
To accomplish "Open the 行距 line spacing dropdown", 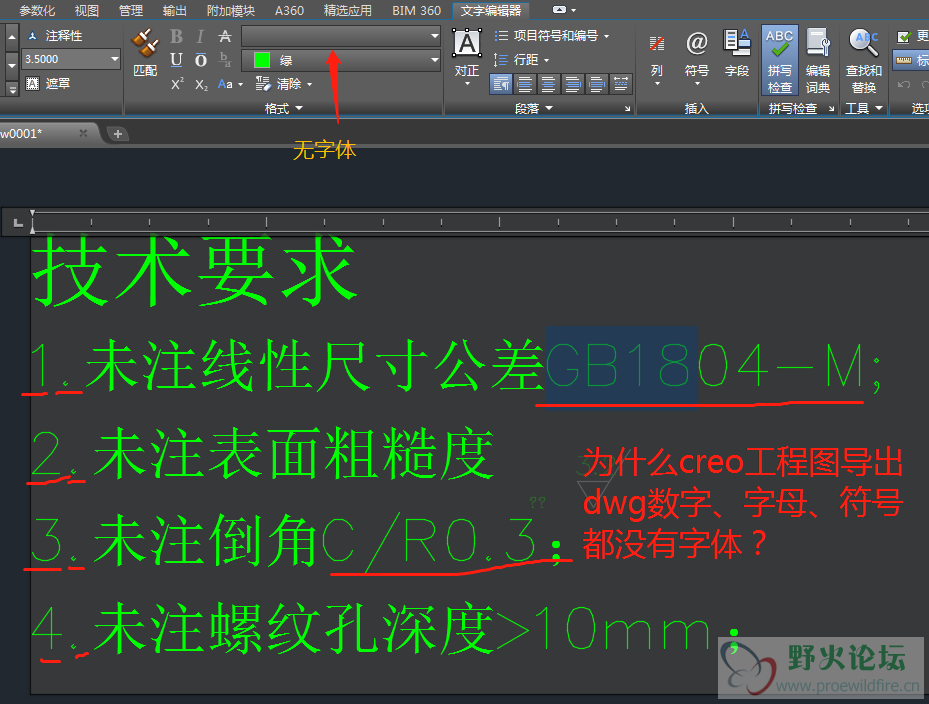I will (521, 60).
